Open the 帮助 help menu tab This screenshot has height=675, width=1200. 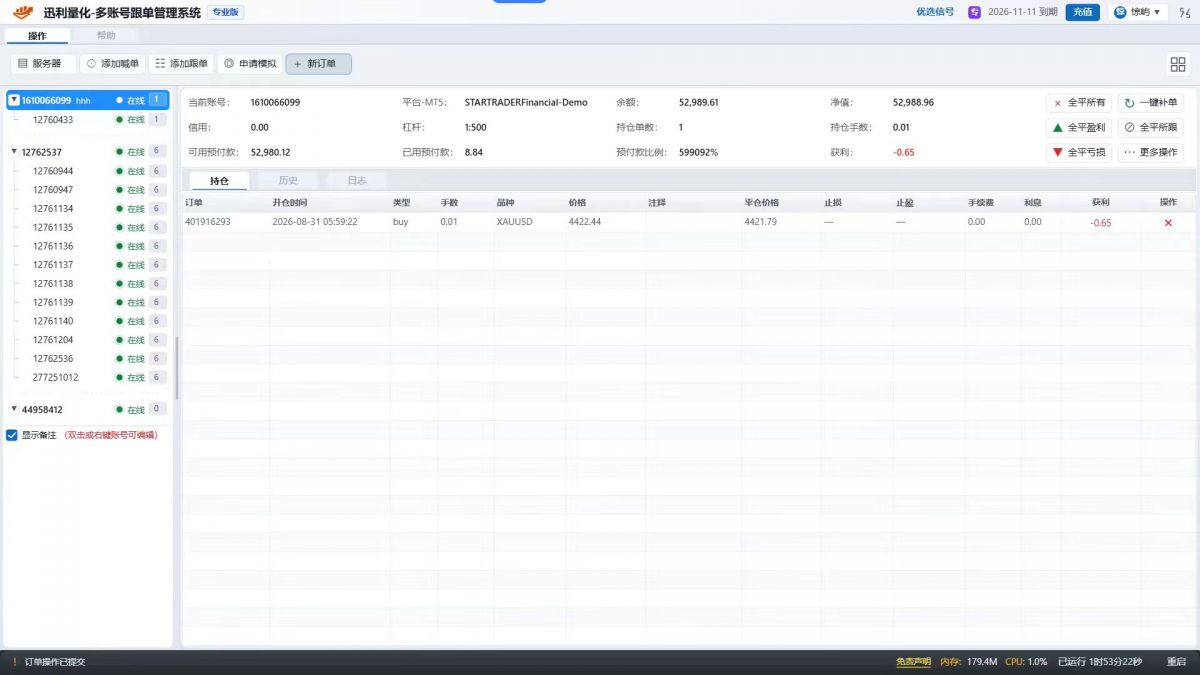pyautogui.click(x=106, y=35)
